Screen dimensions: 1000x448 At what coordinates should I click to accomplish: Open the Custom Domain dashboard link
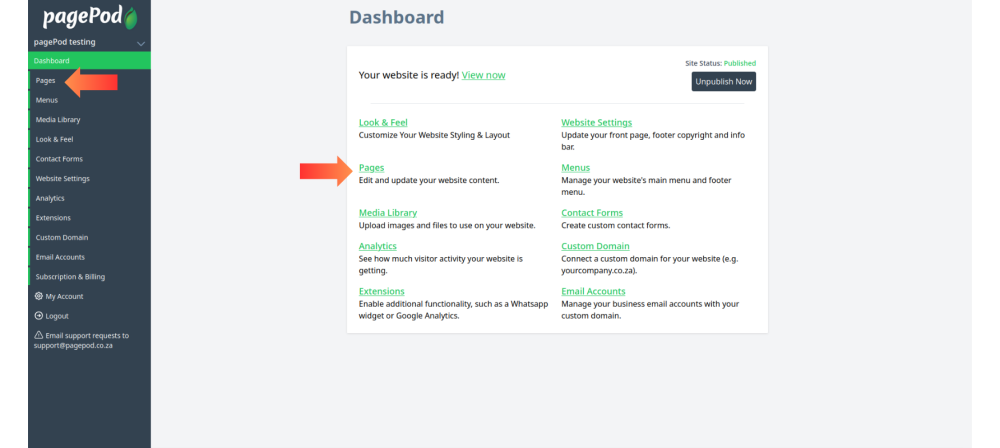click(x=596, y=246)
